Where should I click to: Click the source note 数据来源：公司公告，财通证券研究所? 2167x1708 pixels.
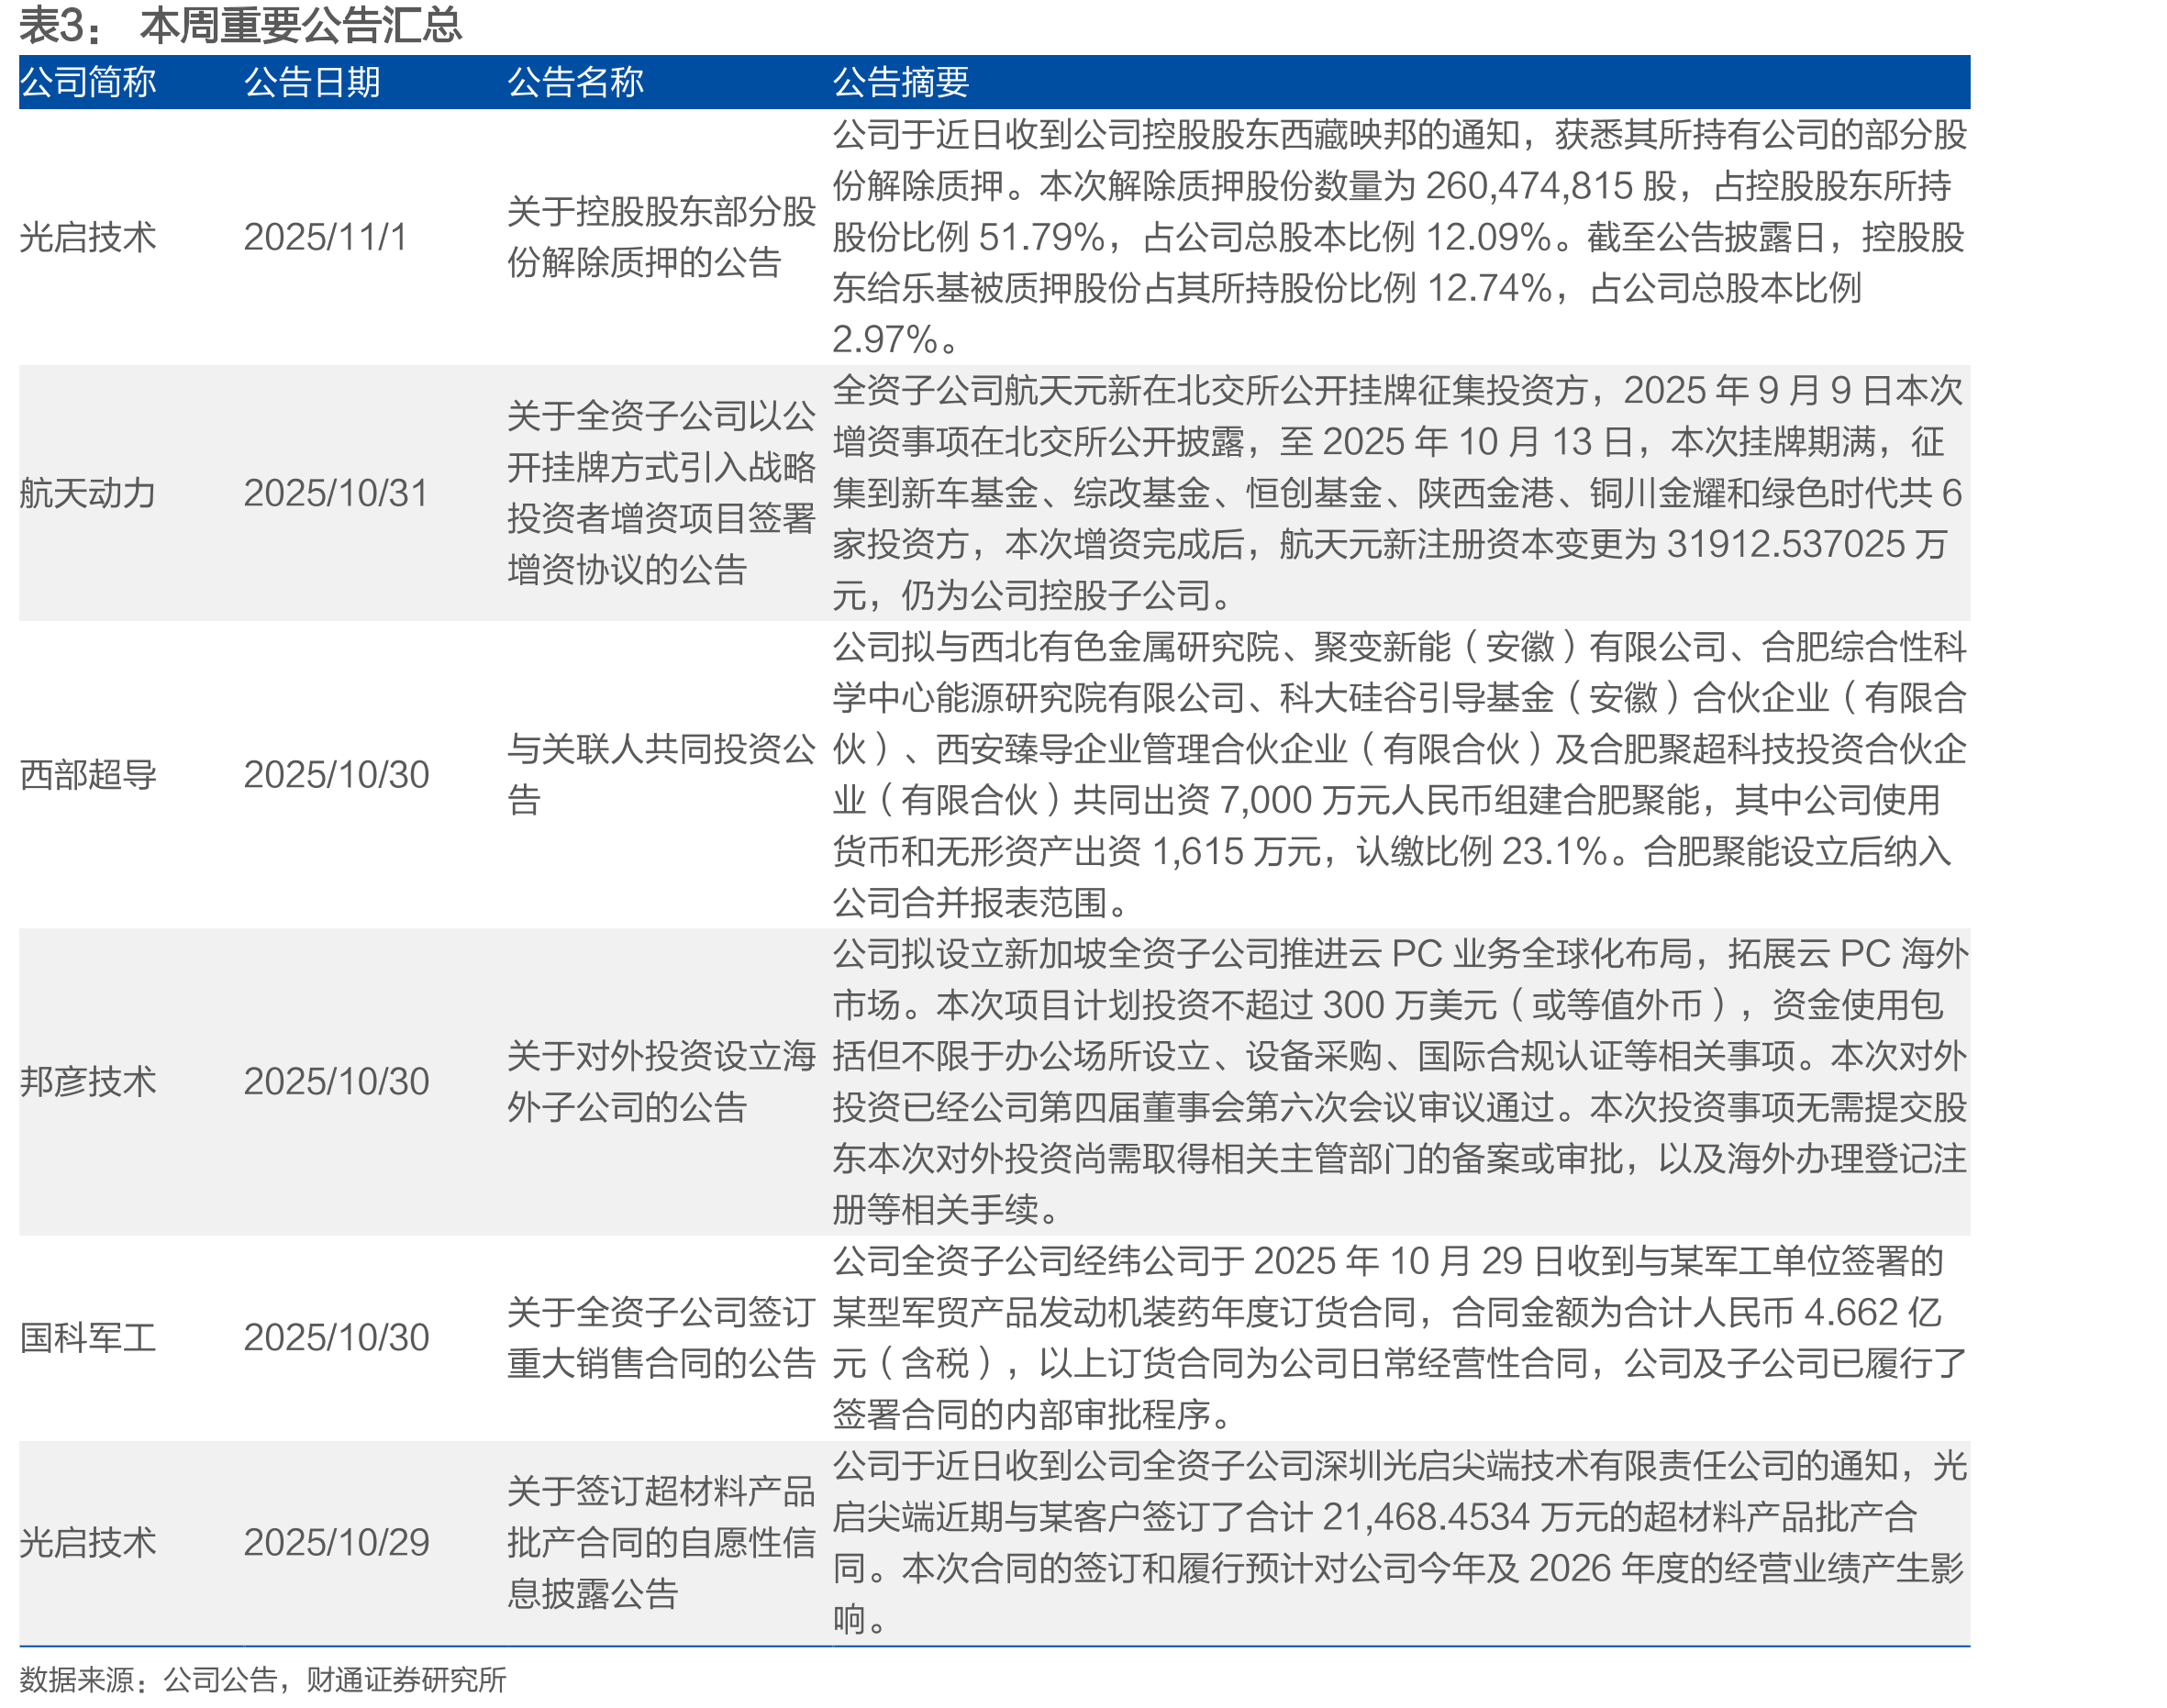pyautogui.click(x=262, y=1680)
